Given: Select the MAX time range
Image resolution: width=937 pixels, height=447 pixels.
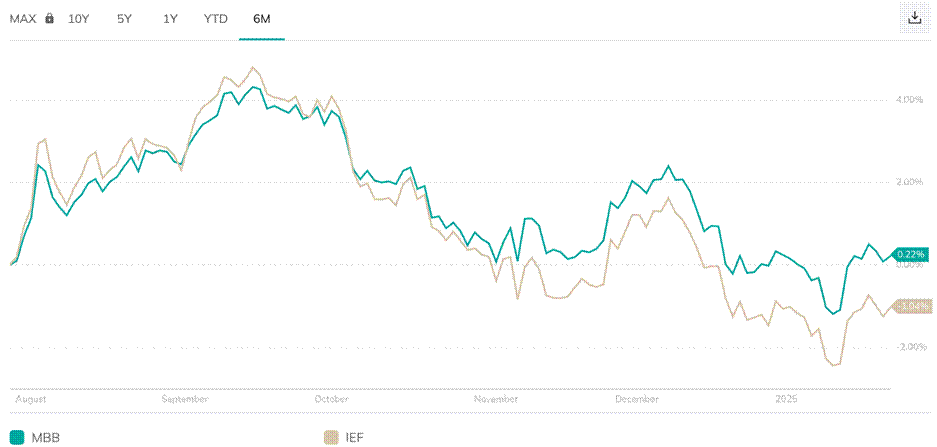Looking at the screenshot, I should pyautogui.click(x=23, y=19).
